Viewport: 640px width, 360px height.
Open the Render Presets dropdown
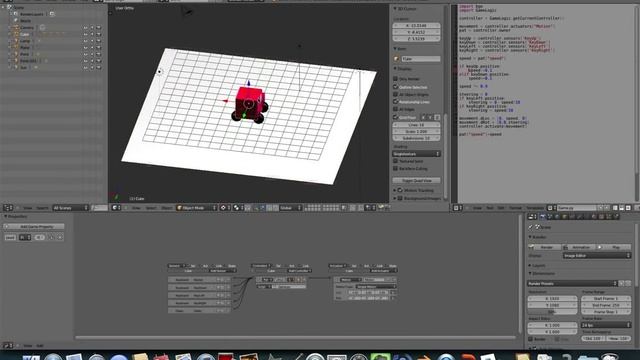click(x=572, y=283)
